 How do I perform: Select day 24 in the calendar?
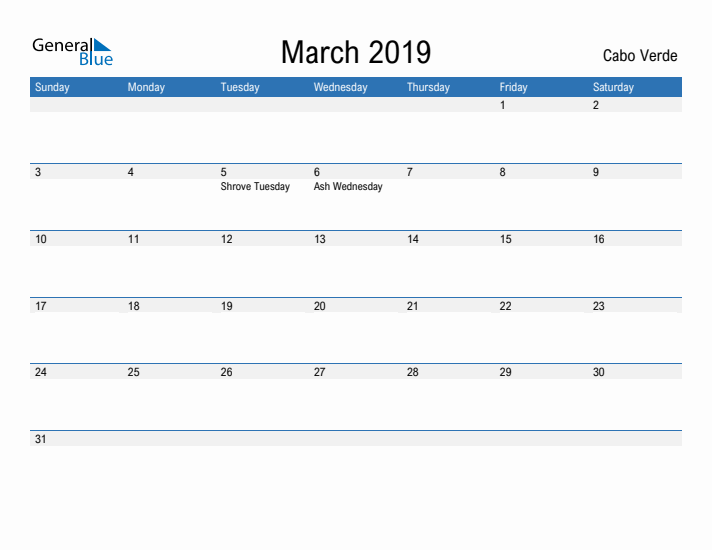tap(41, 372)
